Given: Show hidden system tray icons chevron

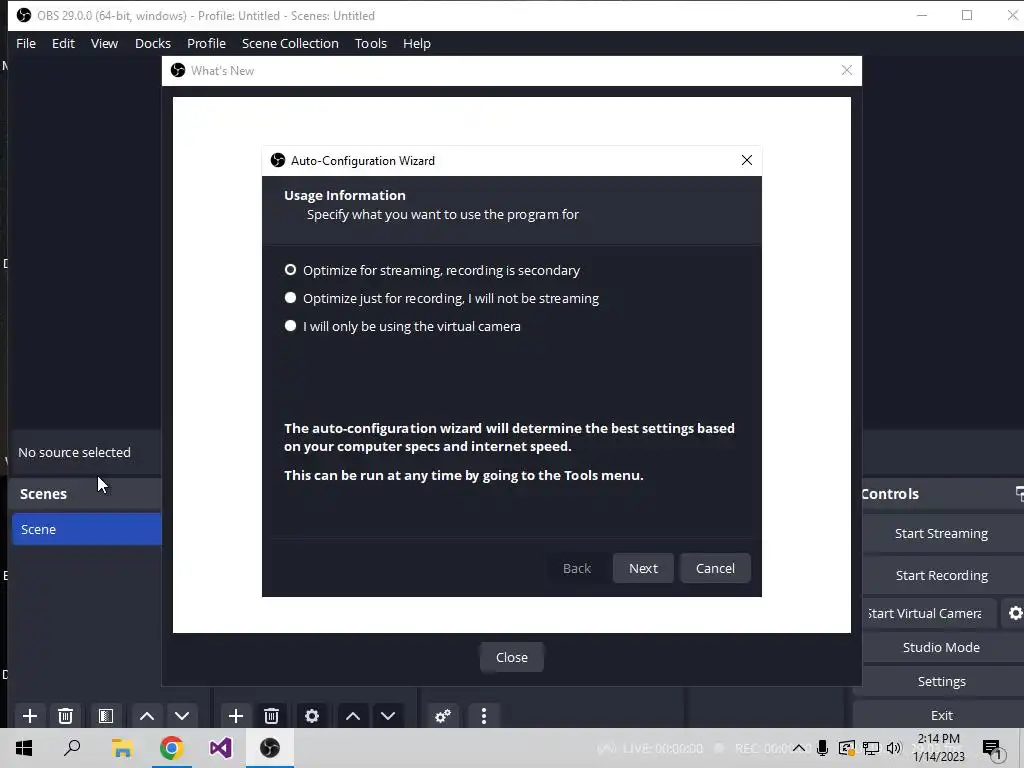Looking at the screenshot, I should coord(799,748).
